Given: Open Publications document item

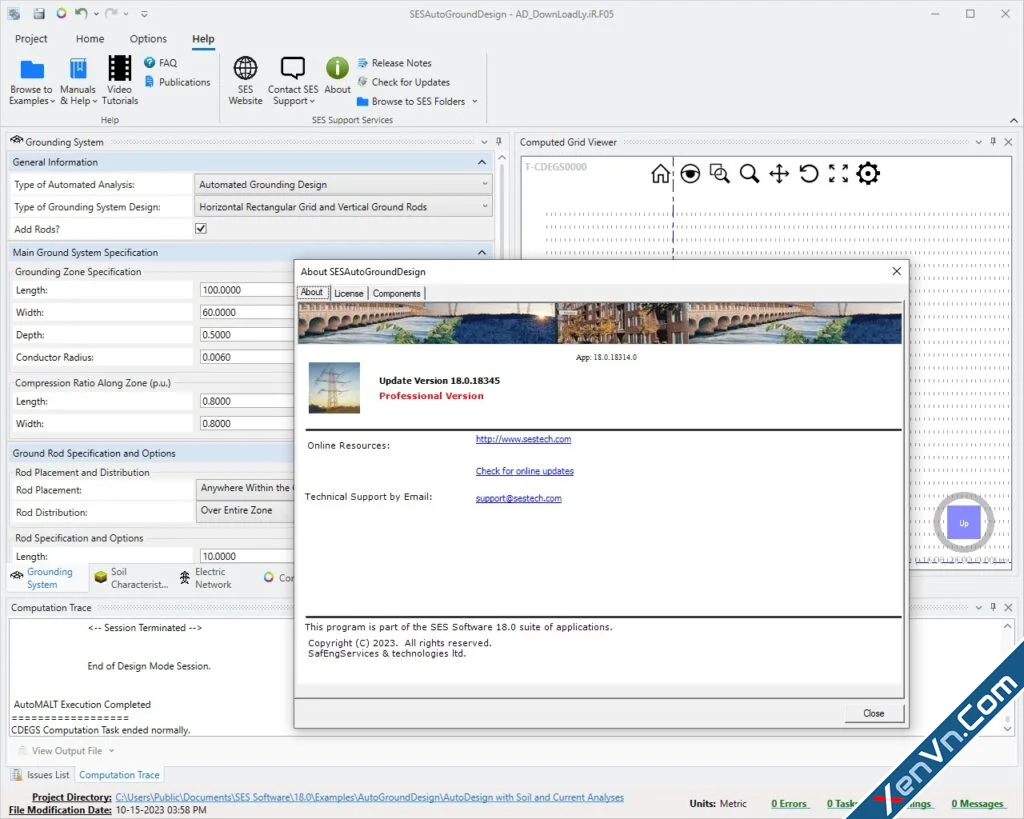Looking at the screenshot, I should (x=177, y=82).
